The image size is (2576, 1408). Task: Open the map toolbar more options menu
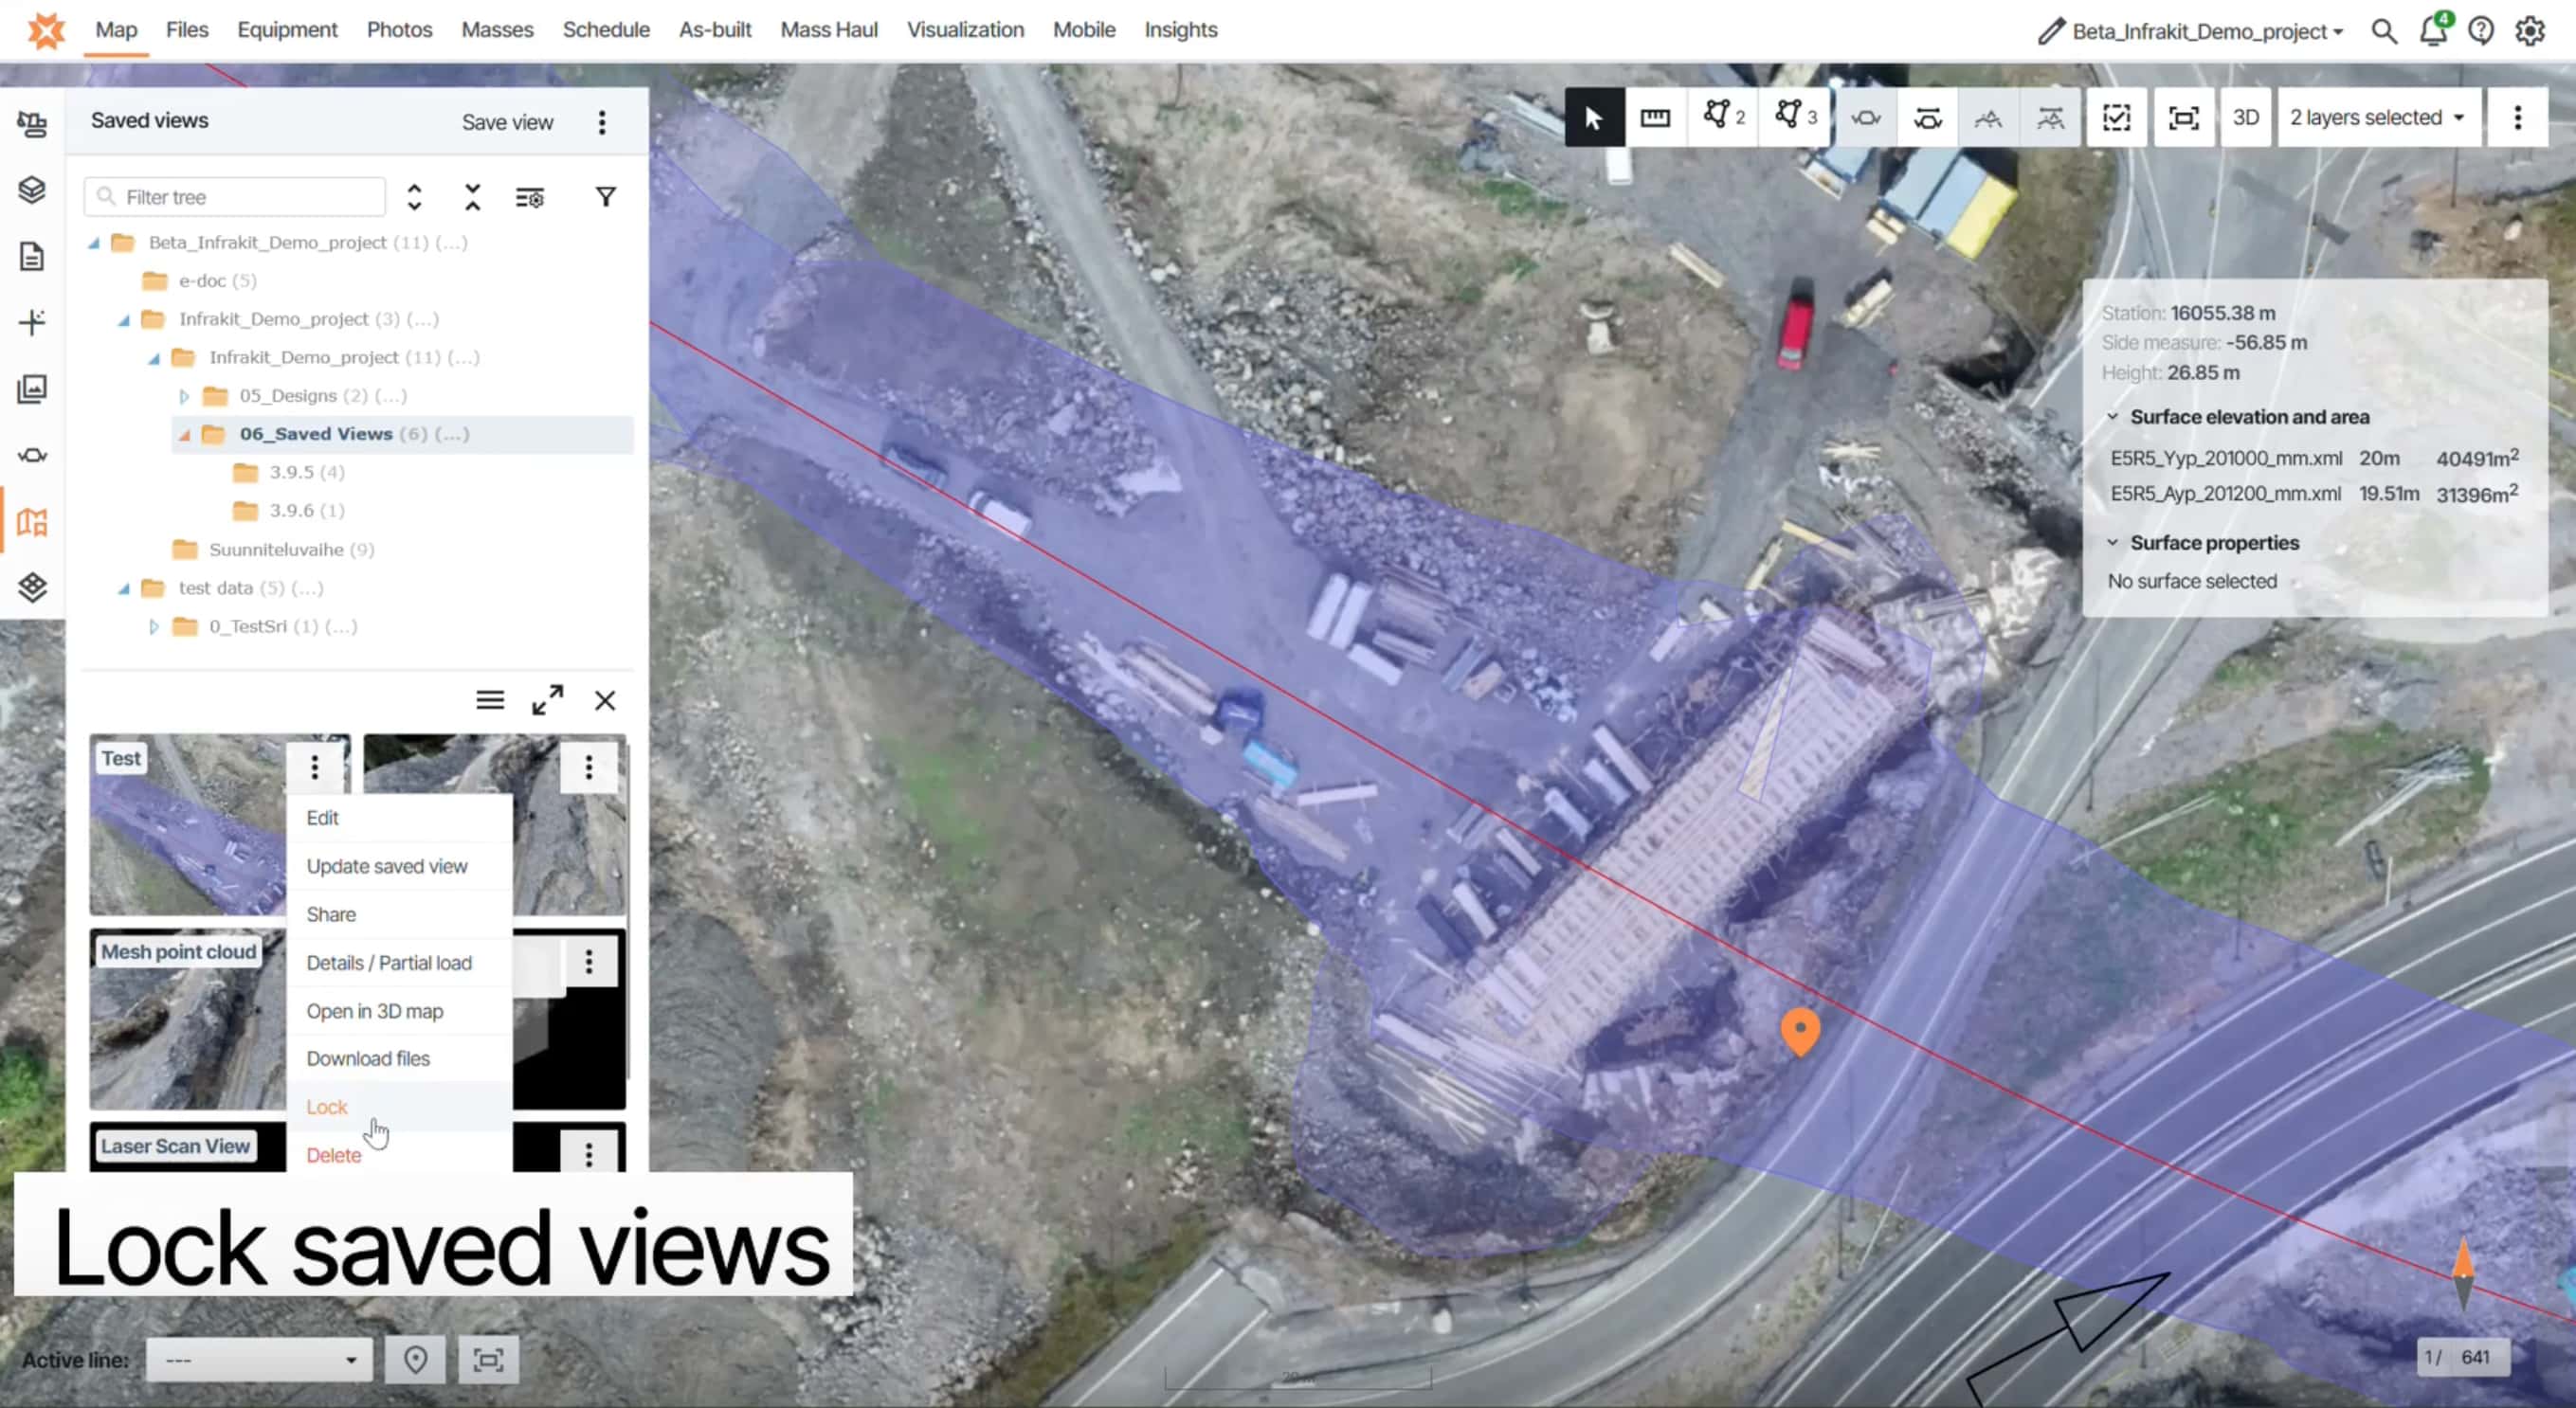2518,118
